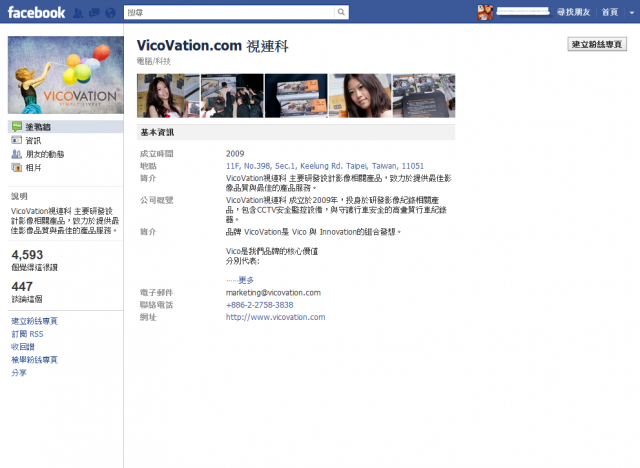Click the Keelung Rd. Taipei address link
This screenshot has height=468, width=640.
(x=325, y=166)
